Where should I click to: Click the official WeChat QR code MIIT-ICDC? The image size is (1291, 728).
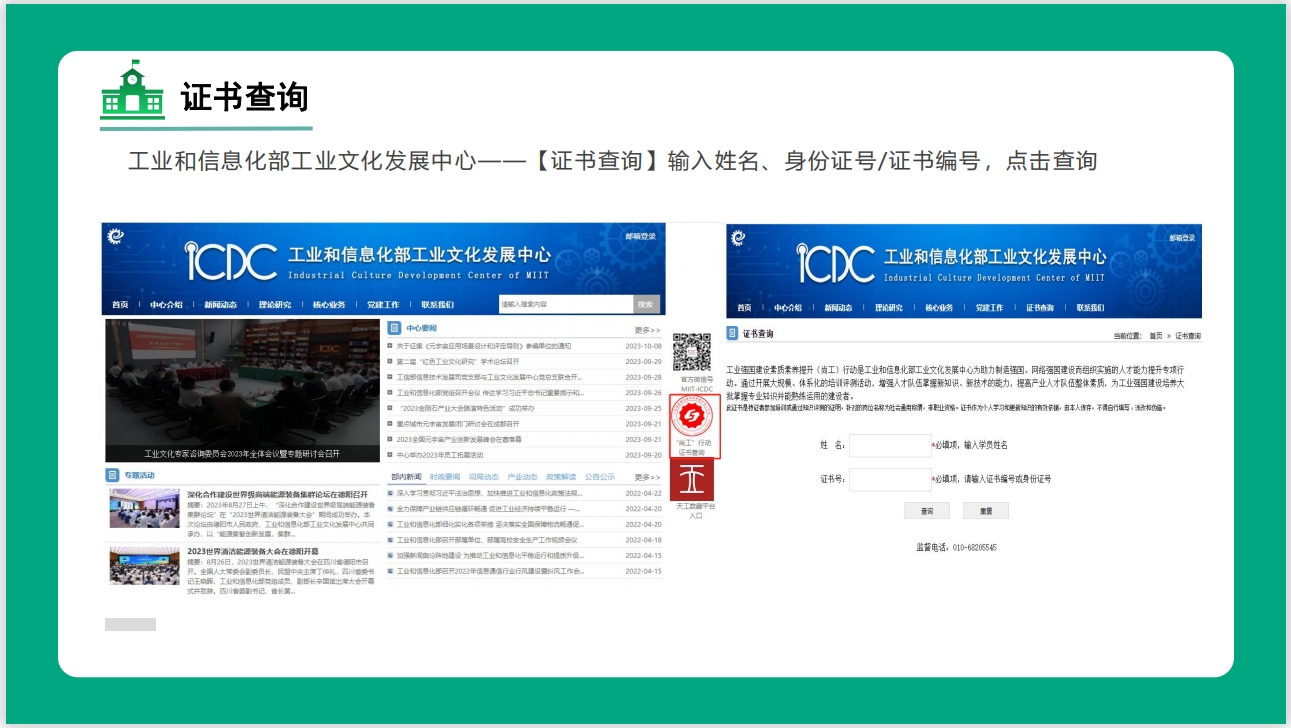[691, 352]
